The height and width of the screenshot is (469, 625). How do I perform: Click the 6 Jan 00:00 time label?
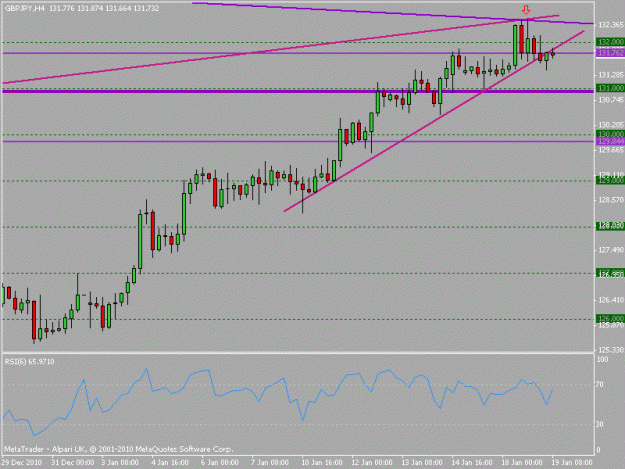click(220, 463)
